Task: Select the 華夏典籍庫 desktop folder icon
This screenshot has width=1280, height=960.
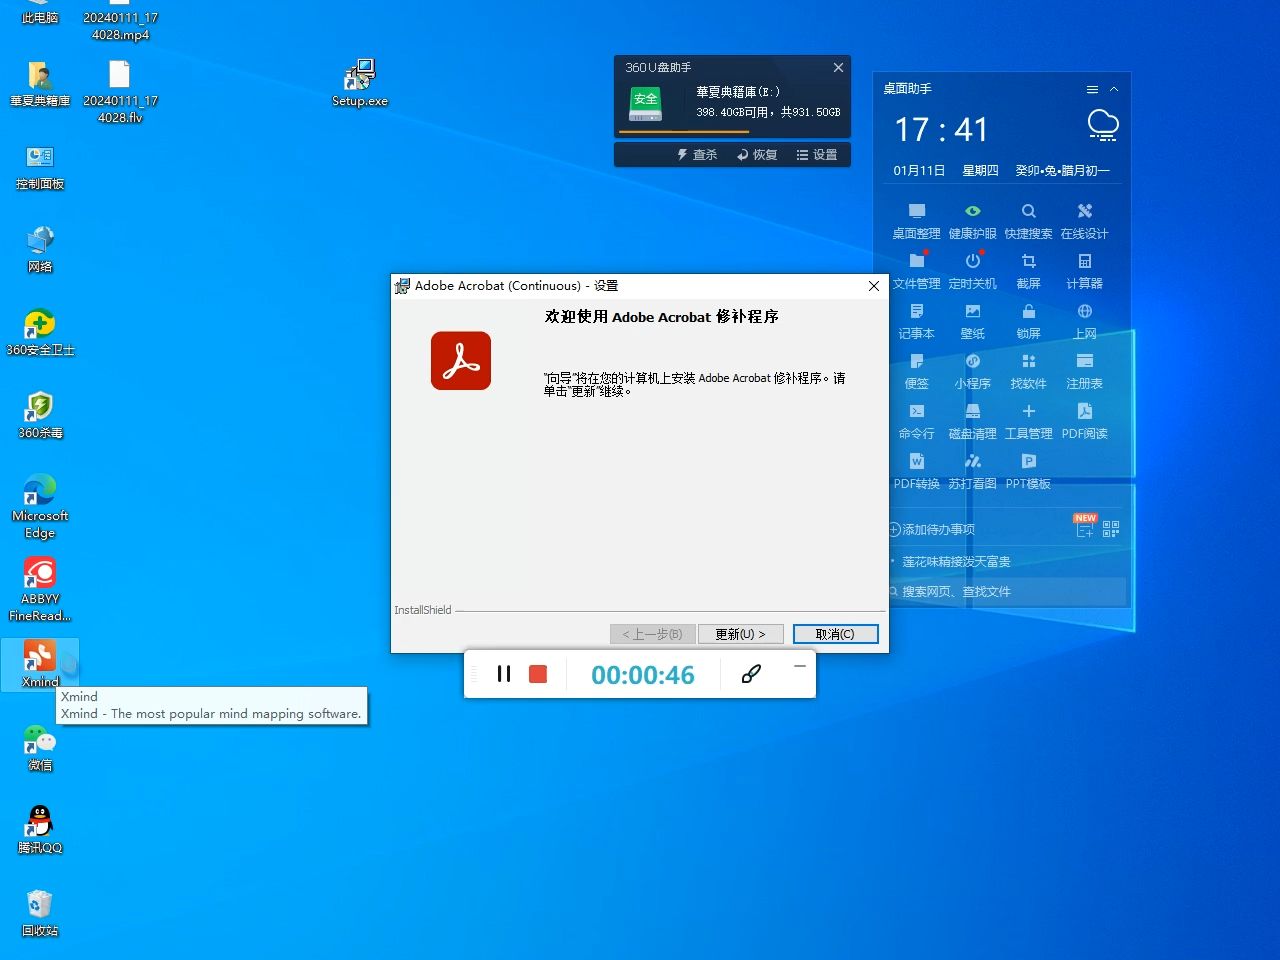Action: click(x=40, y=83)
